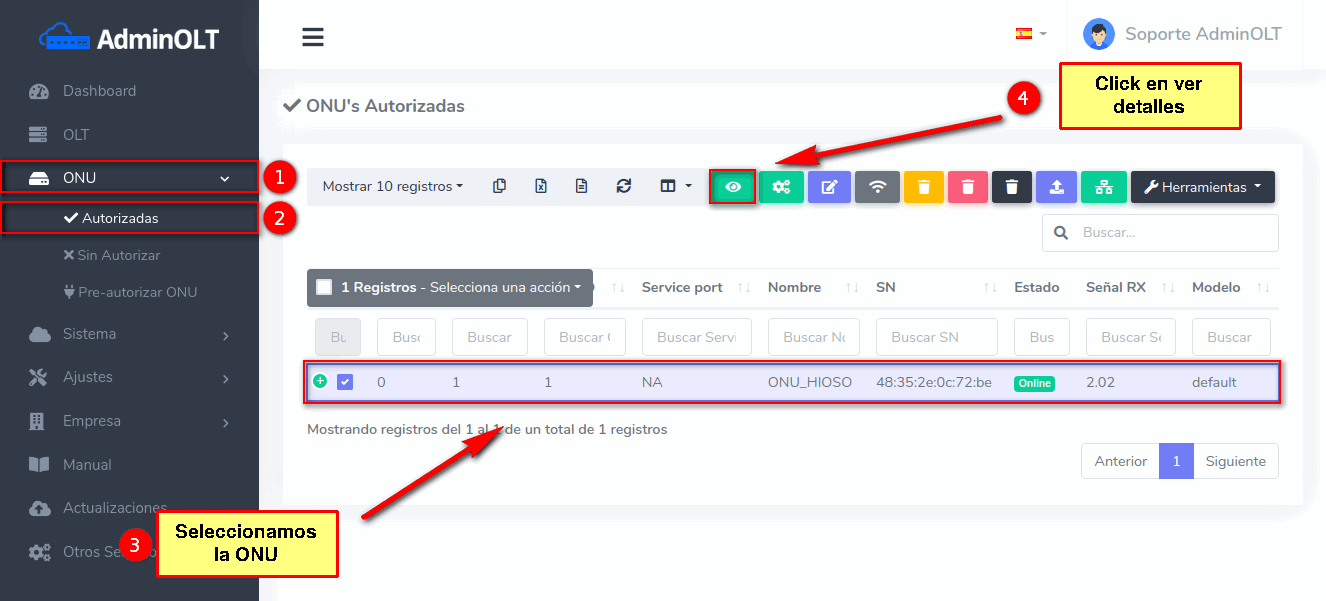
Task: Expand row details with green plus icon
Action: coord(320,381)
